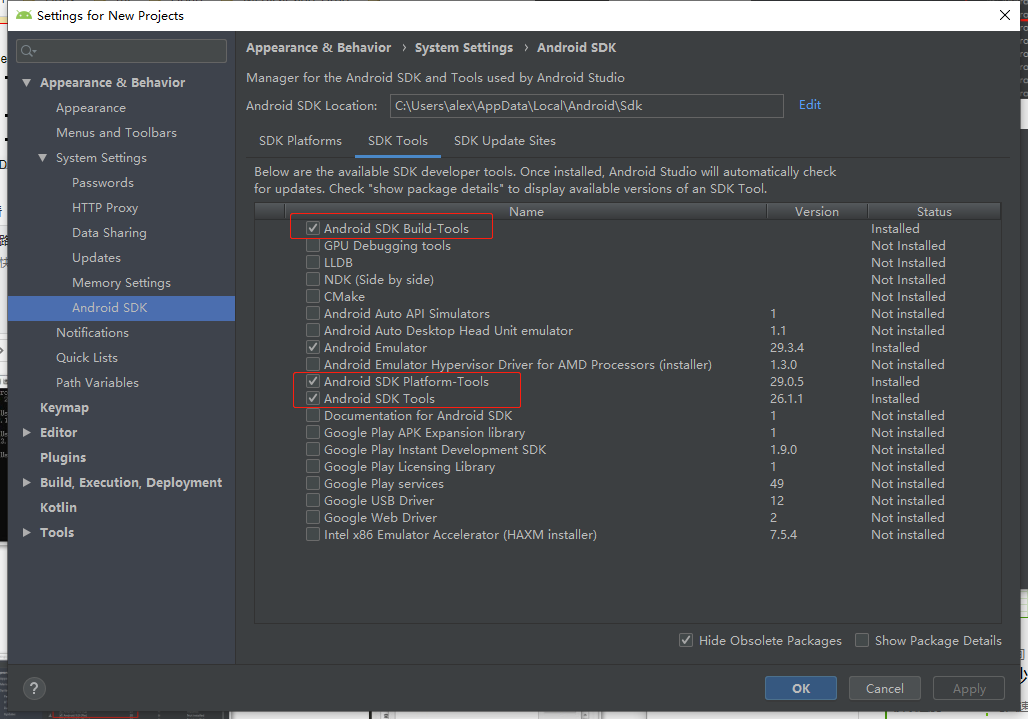Focus the settings search field
This screenshot has height=719, width=1028.
(122, 51)
